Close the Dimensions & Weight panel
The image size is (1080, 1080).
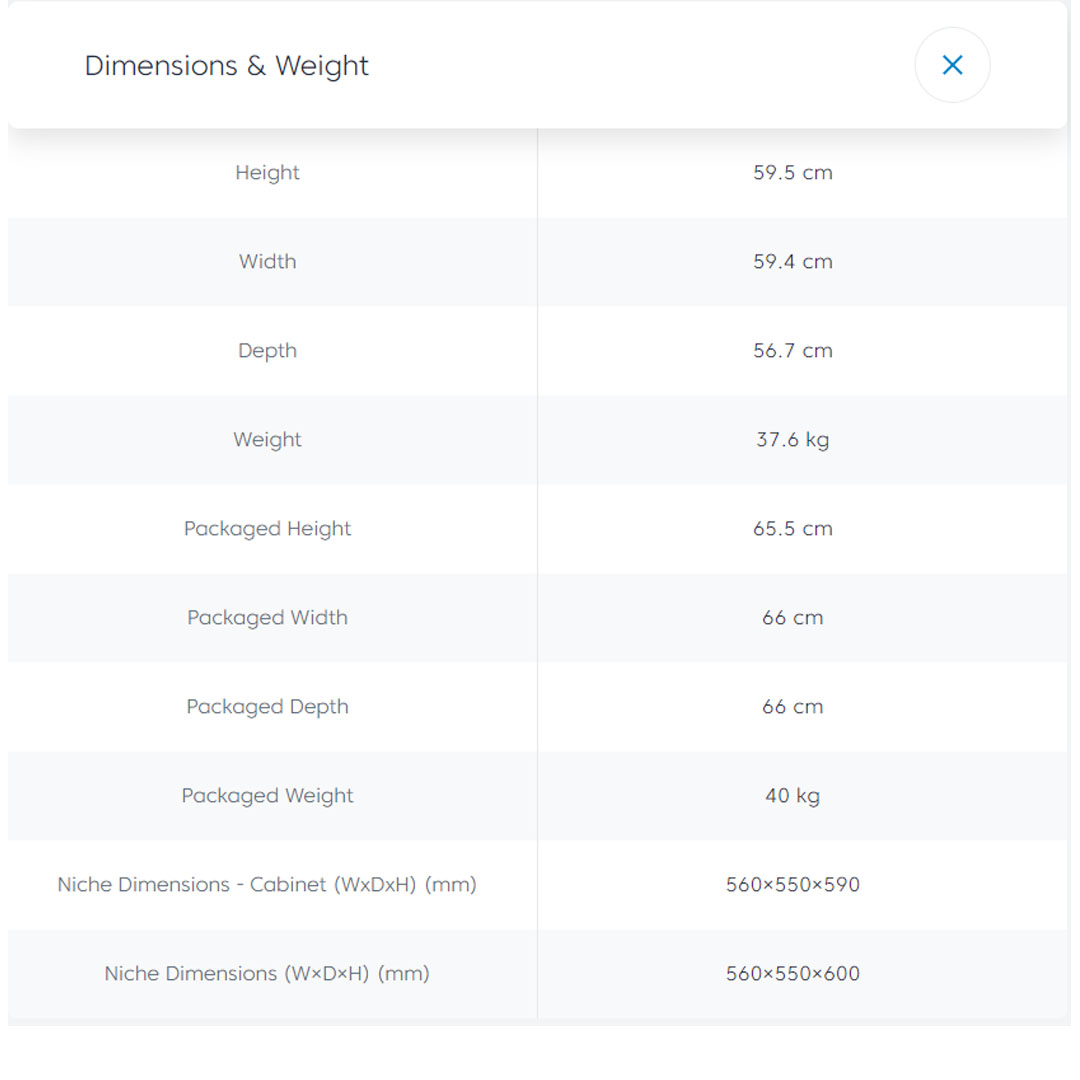pos(952,65)
